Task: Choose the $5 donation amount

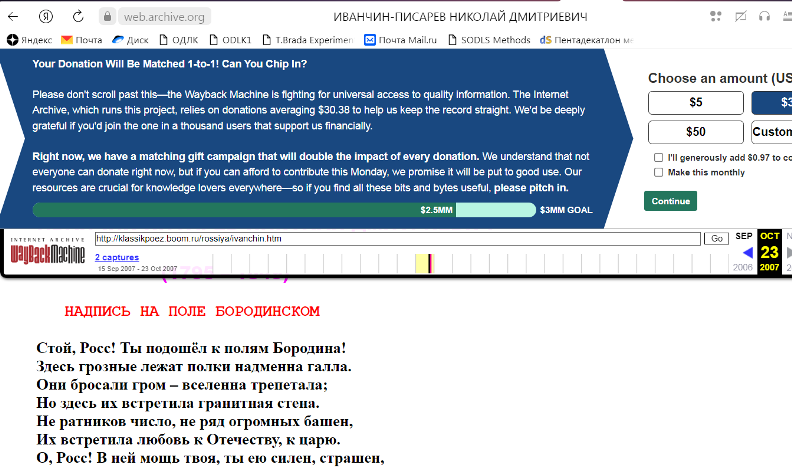Action: [696, 102]
